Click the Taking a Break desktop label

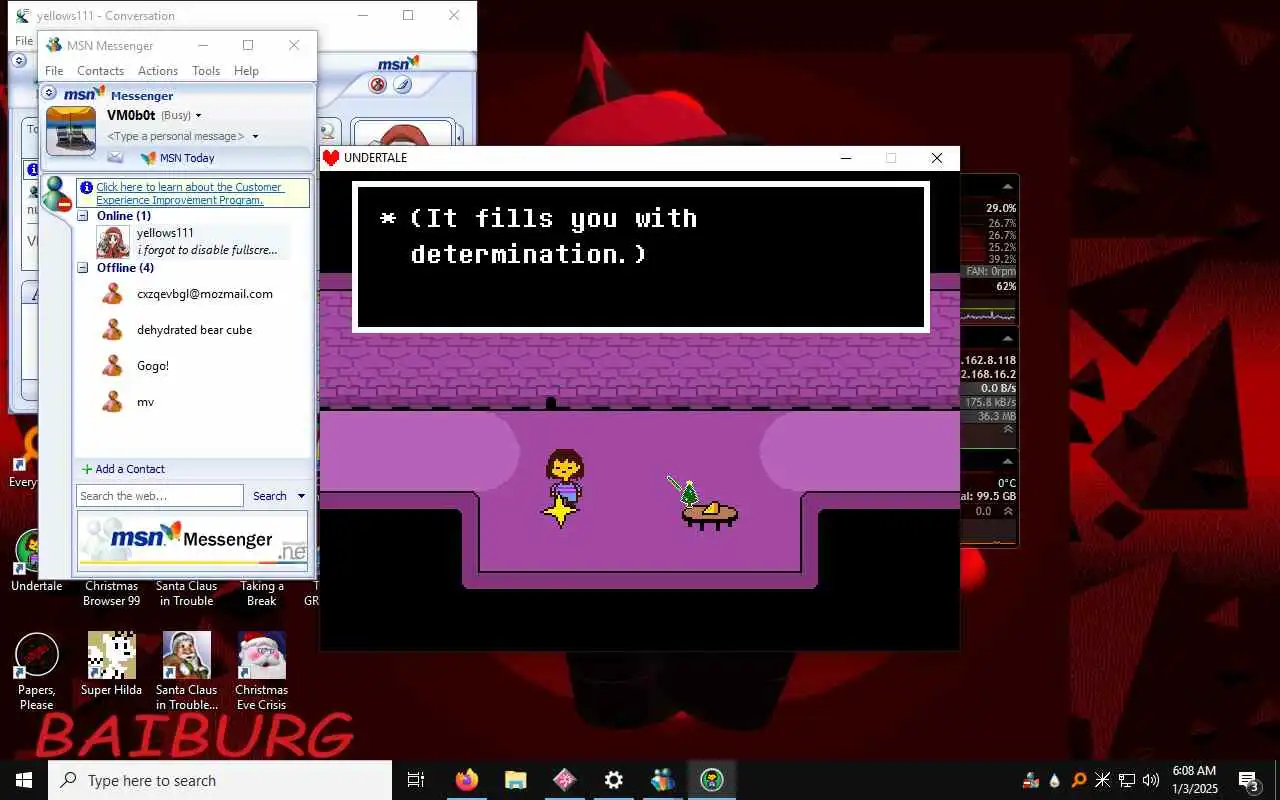coord(261,594)
